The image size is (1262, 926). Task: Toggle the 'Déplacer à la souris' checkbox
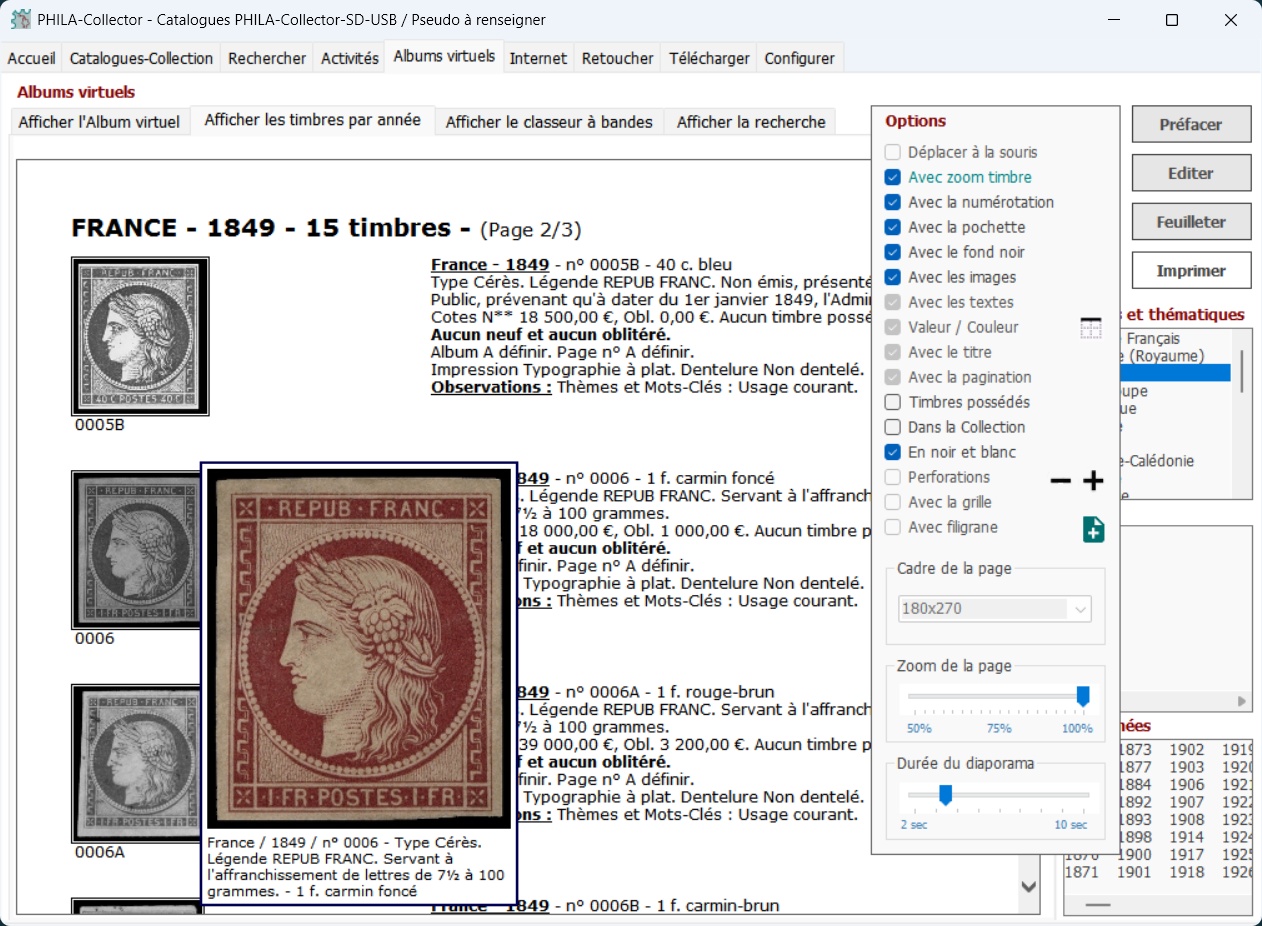pyautogui.click(x=893, y=153)
